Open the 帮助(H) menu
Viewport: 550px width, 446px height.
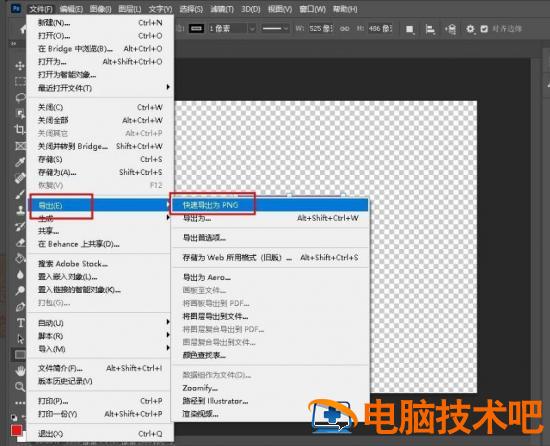[345, 9]
